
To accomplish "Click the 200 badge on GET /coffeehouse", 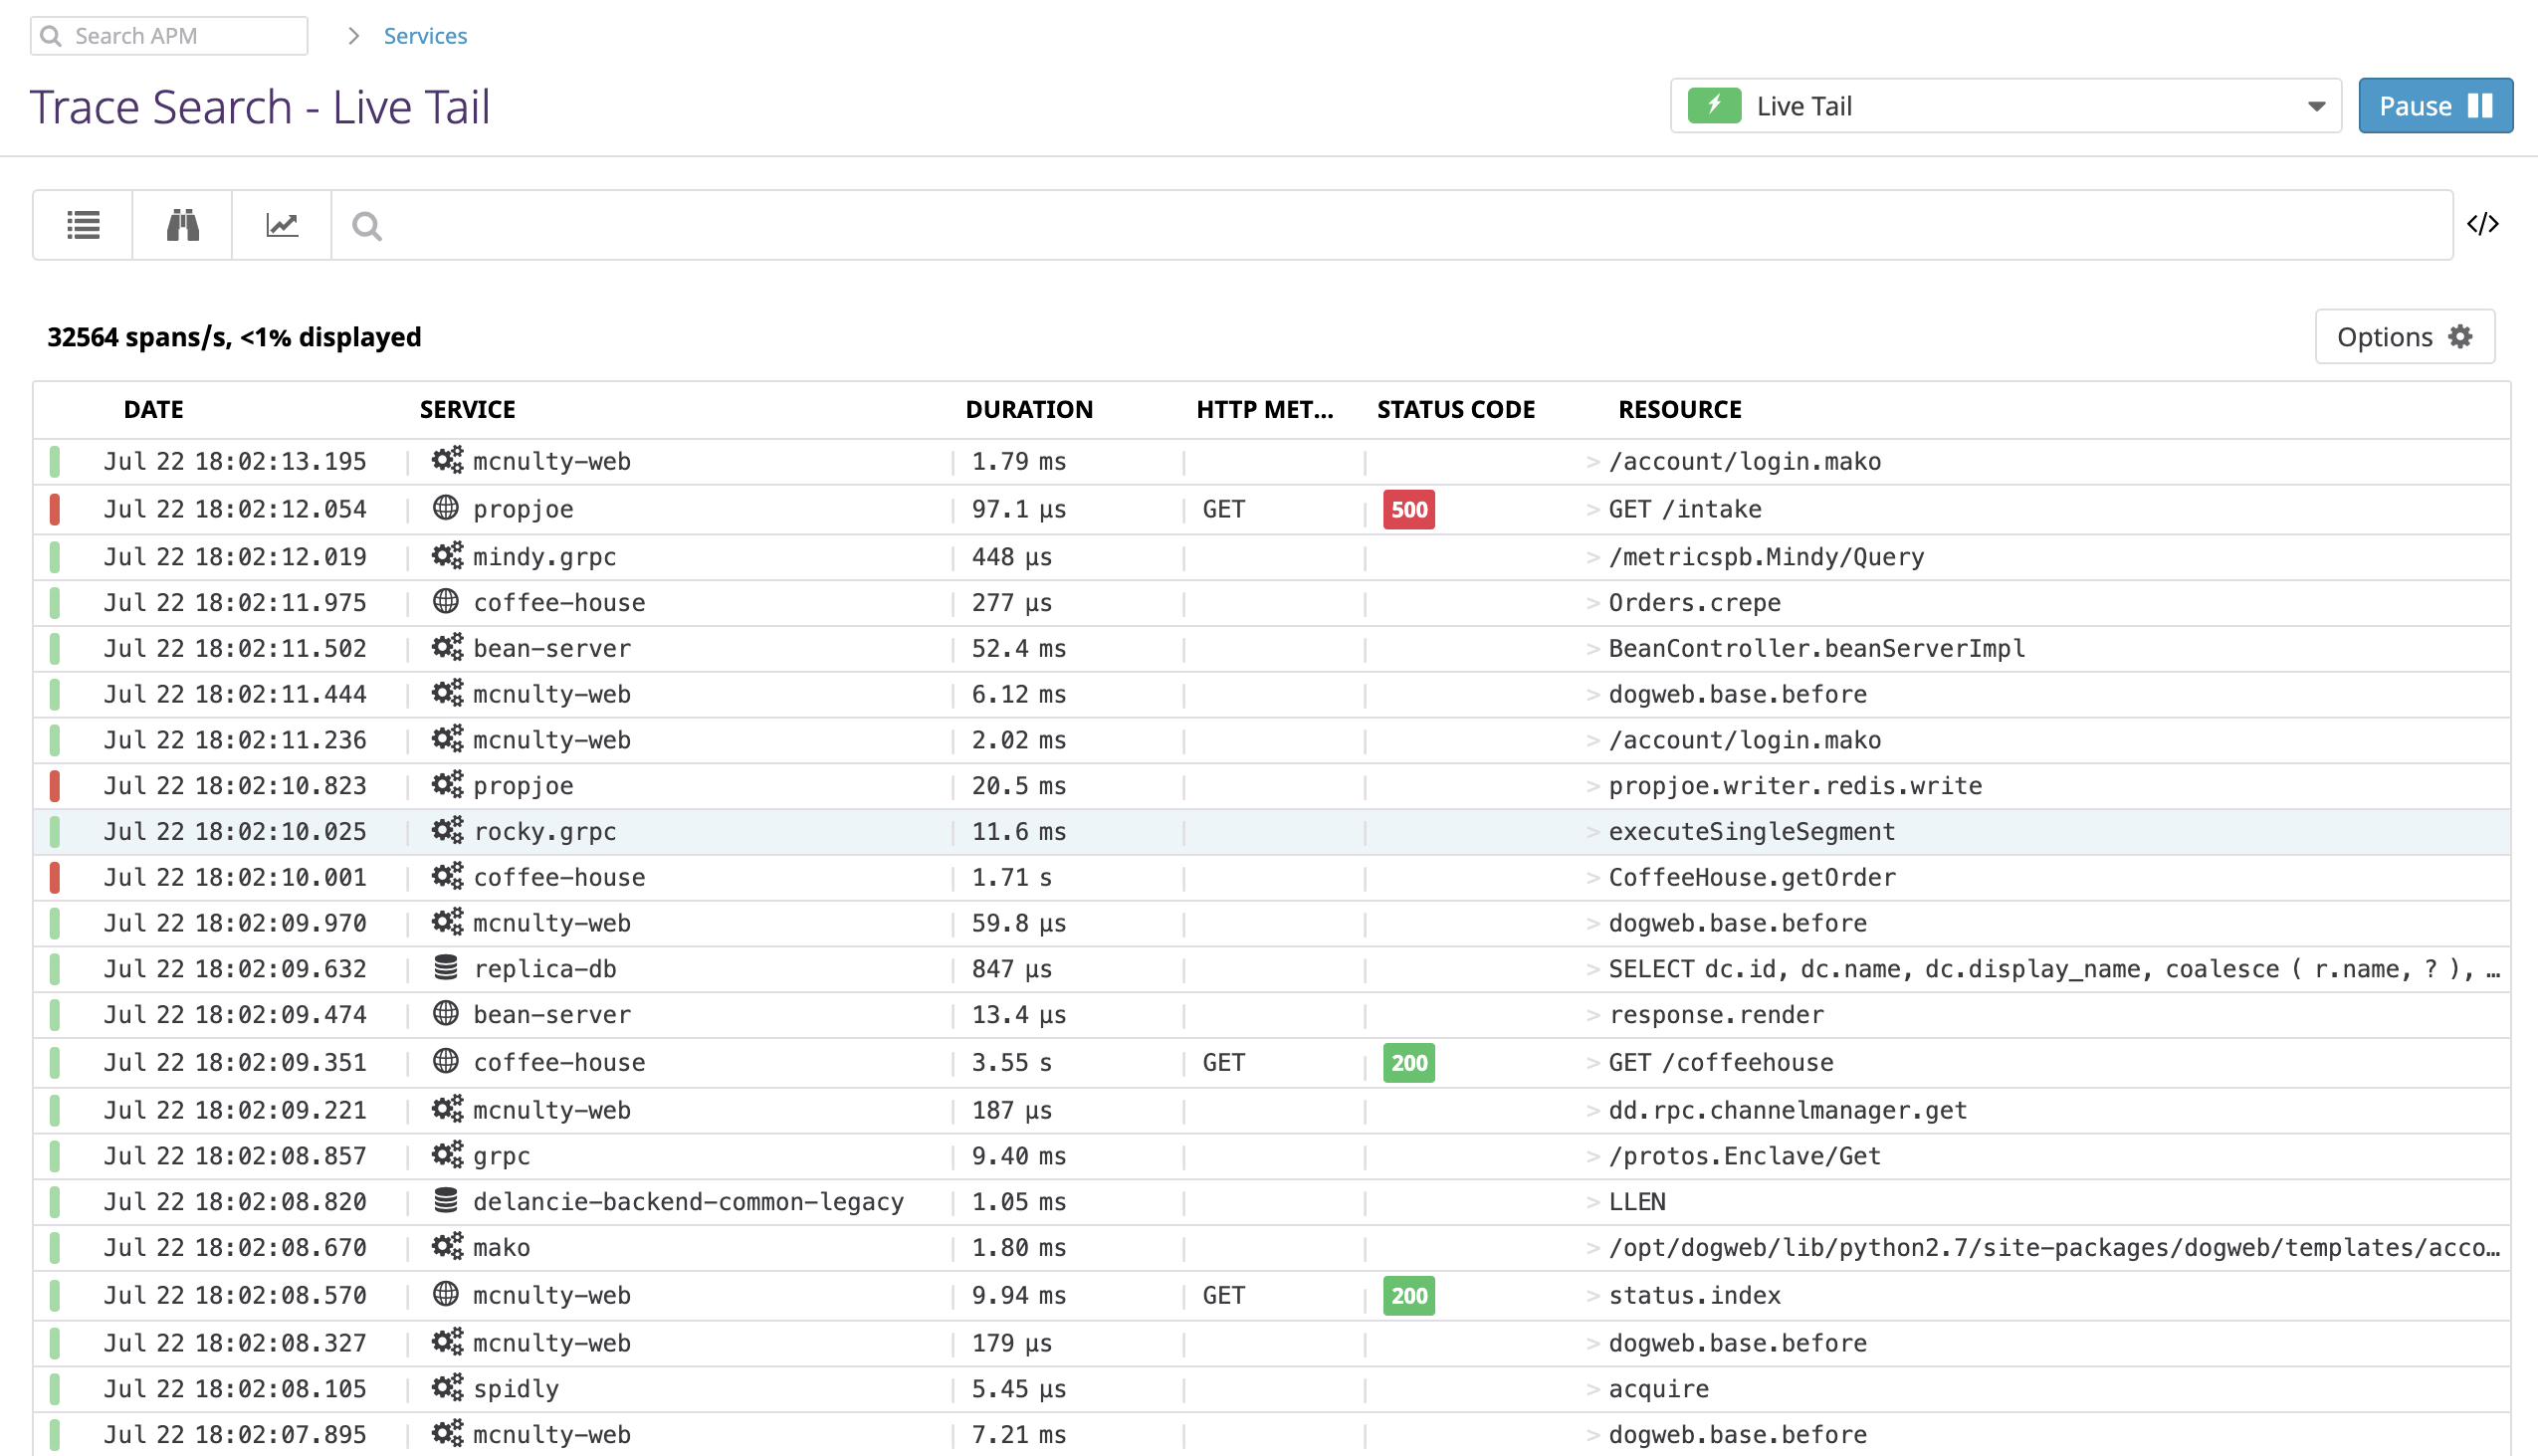I will (x=1408, y=1063).
